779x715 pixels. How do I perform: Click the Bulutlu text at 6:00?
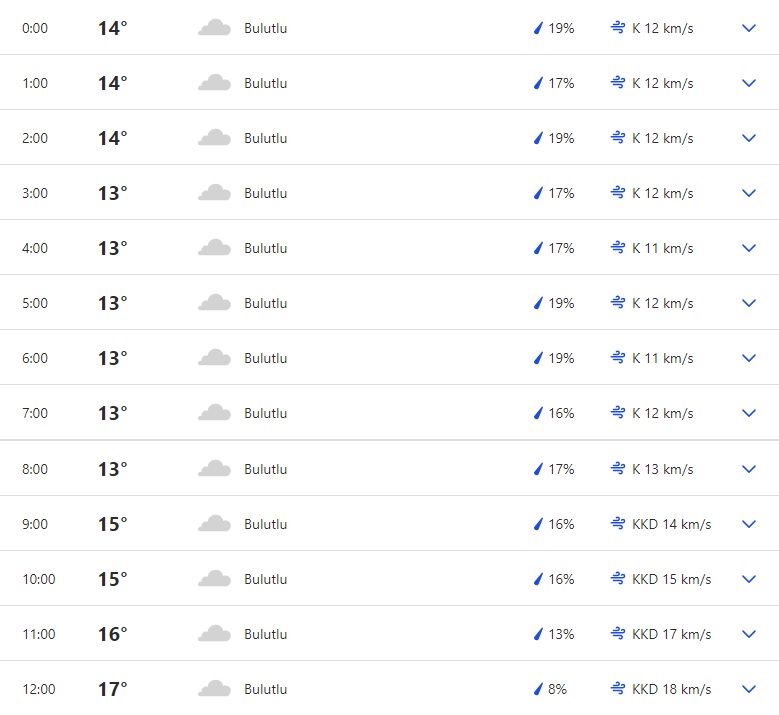(265, 358)
